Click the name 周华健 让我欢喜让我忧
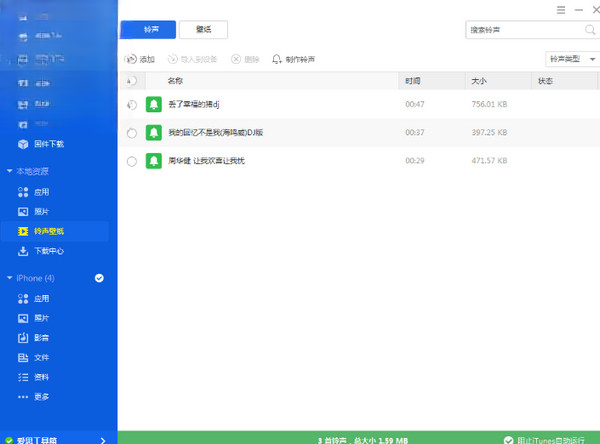The image size is (600, 444). 206,161
